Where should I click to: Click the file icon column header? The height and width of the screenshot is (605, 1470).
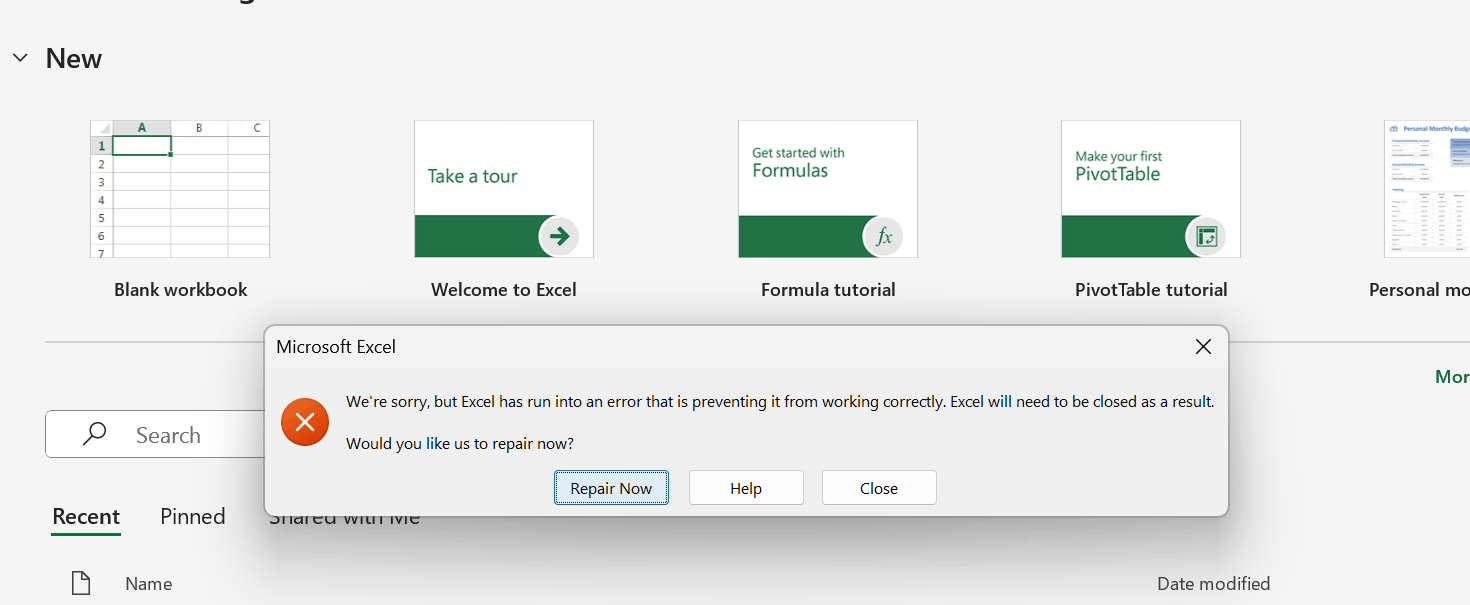pos(80,583)
